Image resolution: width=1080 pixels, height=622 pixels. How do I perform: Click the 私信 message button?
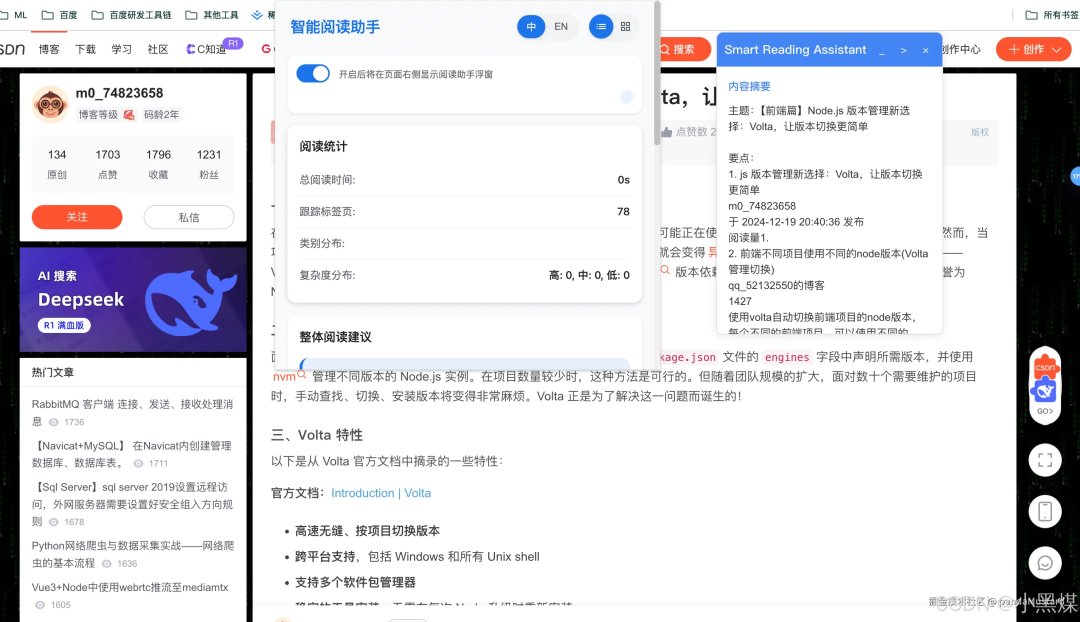[189, 217]
